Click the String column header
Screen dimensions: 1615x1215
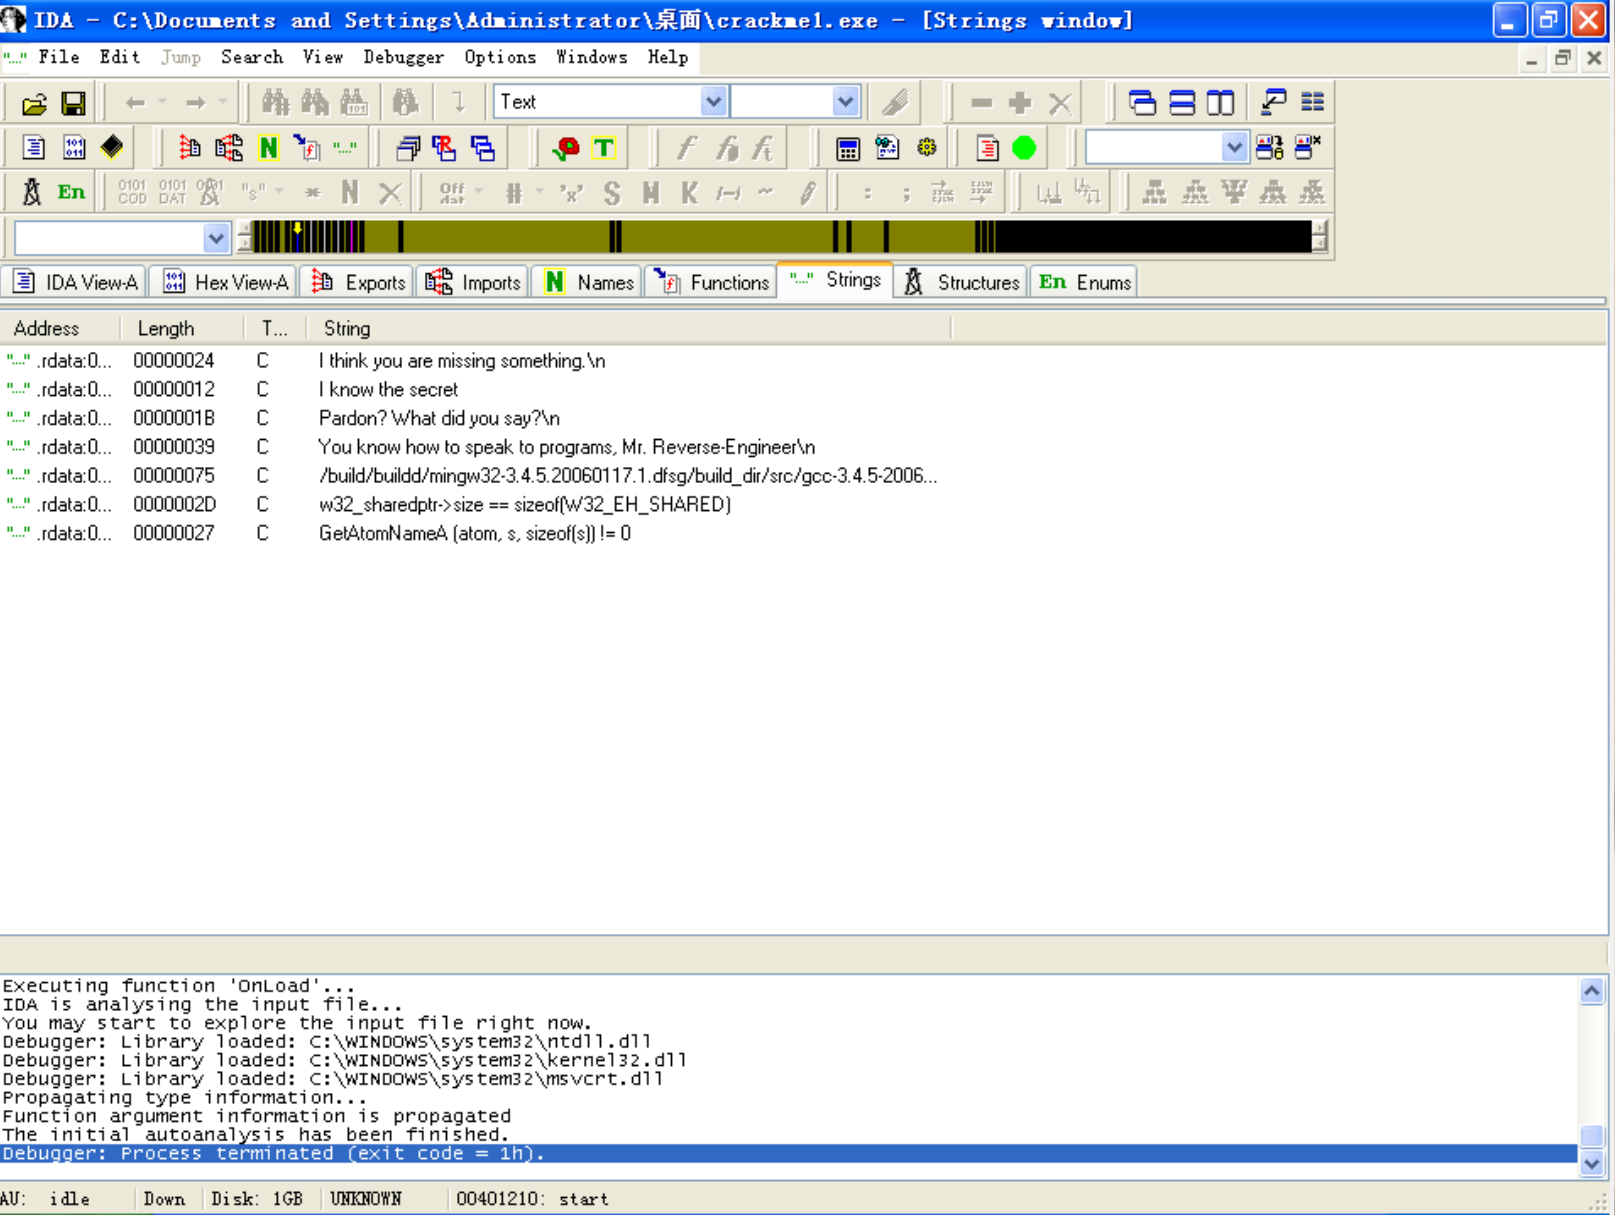click(630, 328)
